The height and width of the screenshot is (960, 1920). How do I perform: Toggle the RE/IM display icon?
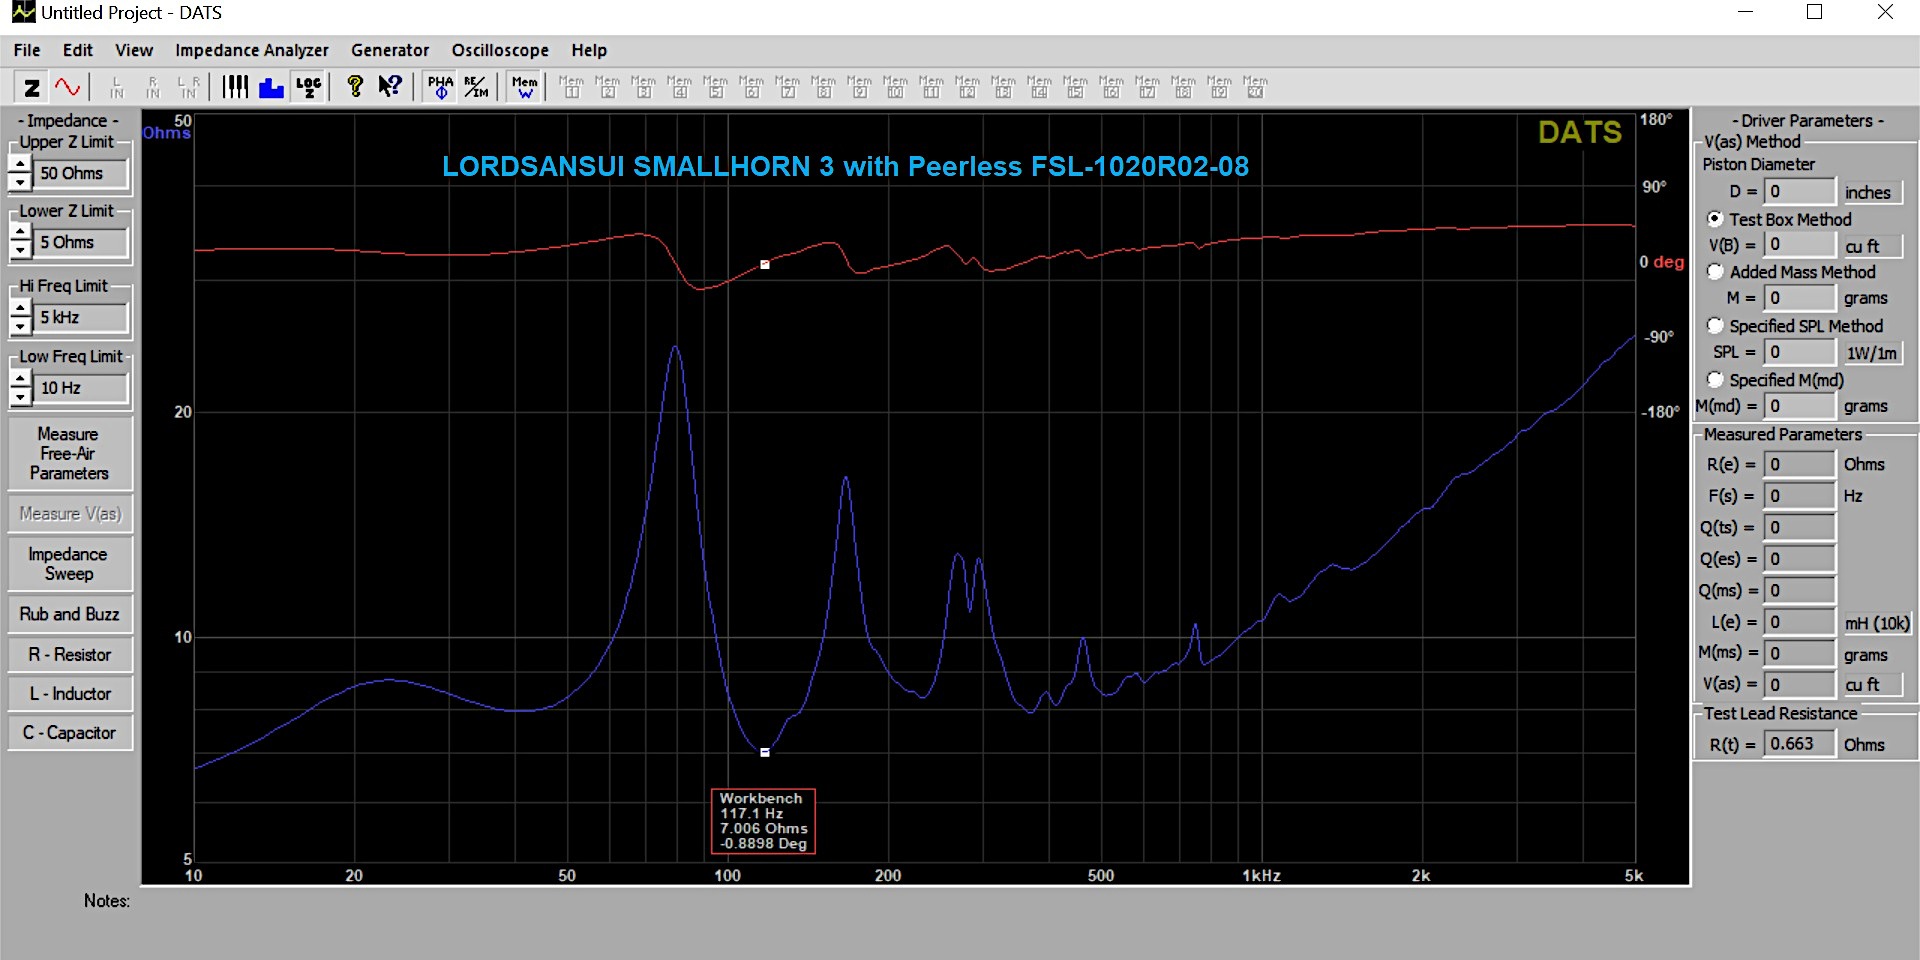(x=476, y=87)
